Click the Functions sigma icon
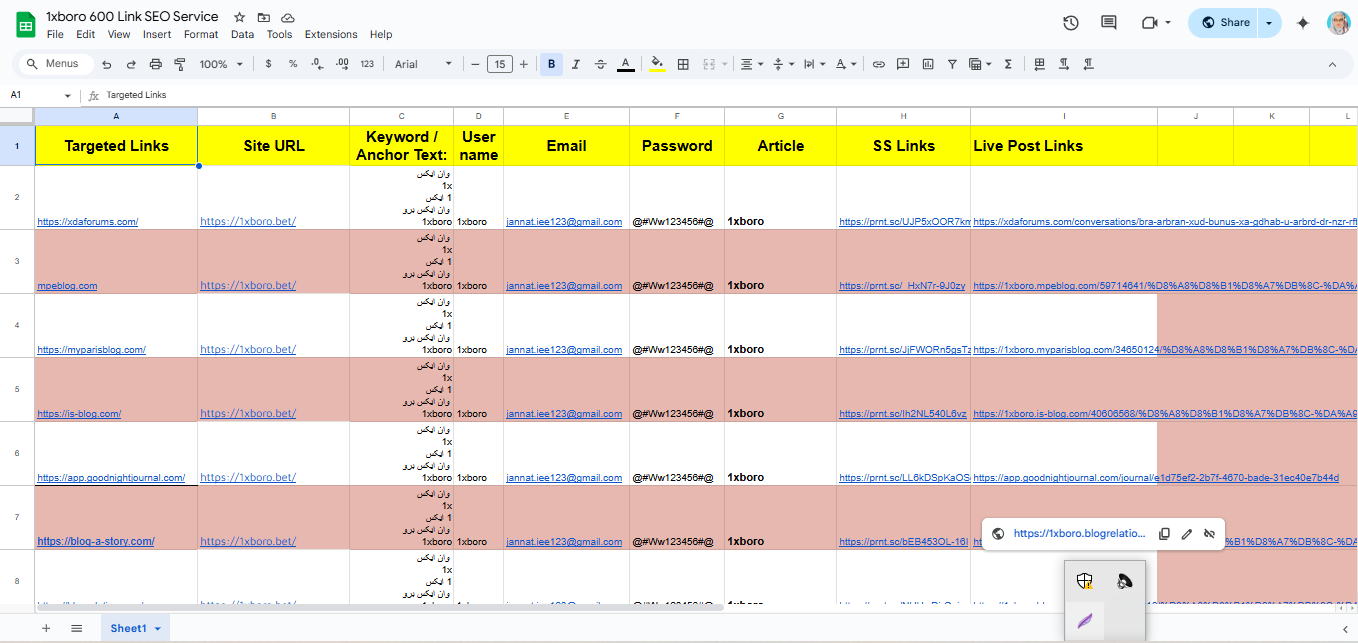Screen dimensions: 1358x643 (x=1008, y=64)
